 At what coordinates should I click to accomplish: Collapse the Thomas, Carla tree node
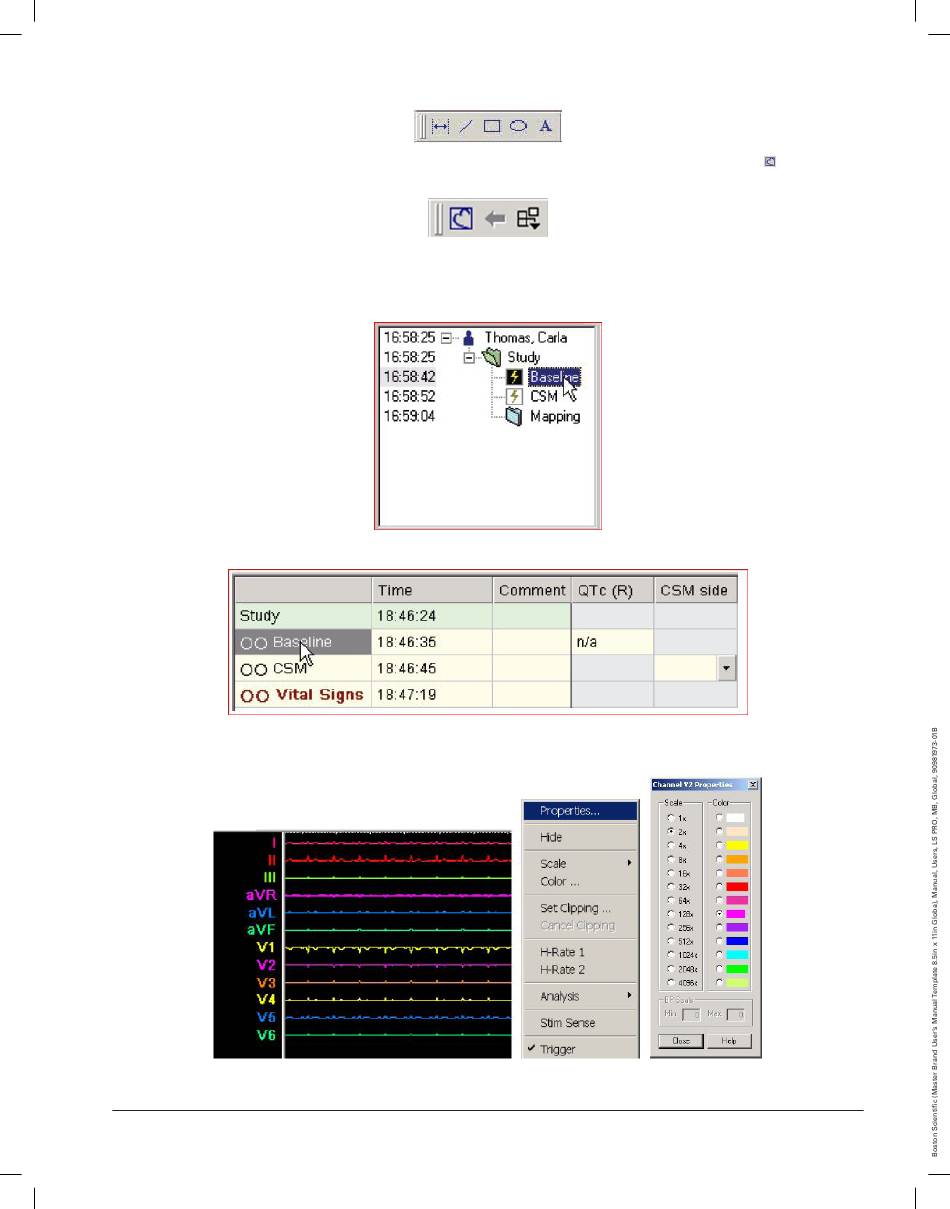tap(446, 338)
